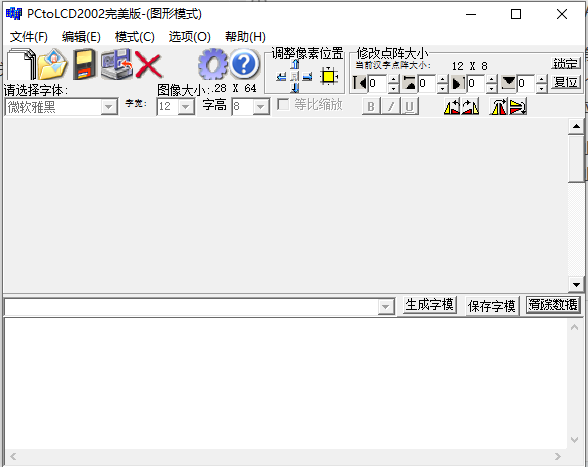The height and width of the screenshot is (467, 588).
Task: Click canvas scrollbar up arrow
Action: coord(576,126)
